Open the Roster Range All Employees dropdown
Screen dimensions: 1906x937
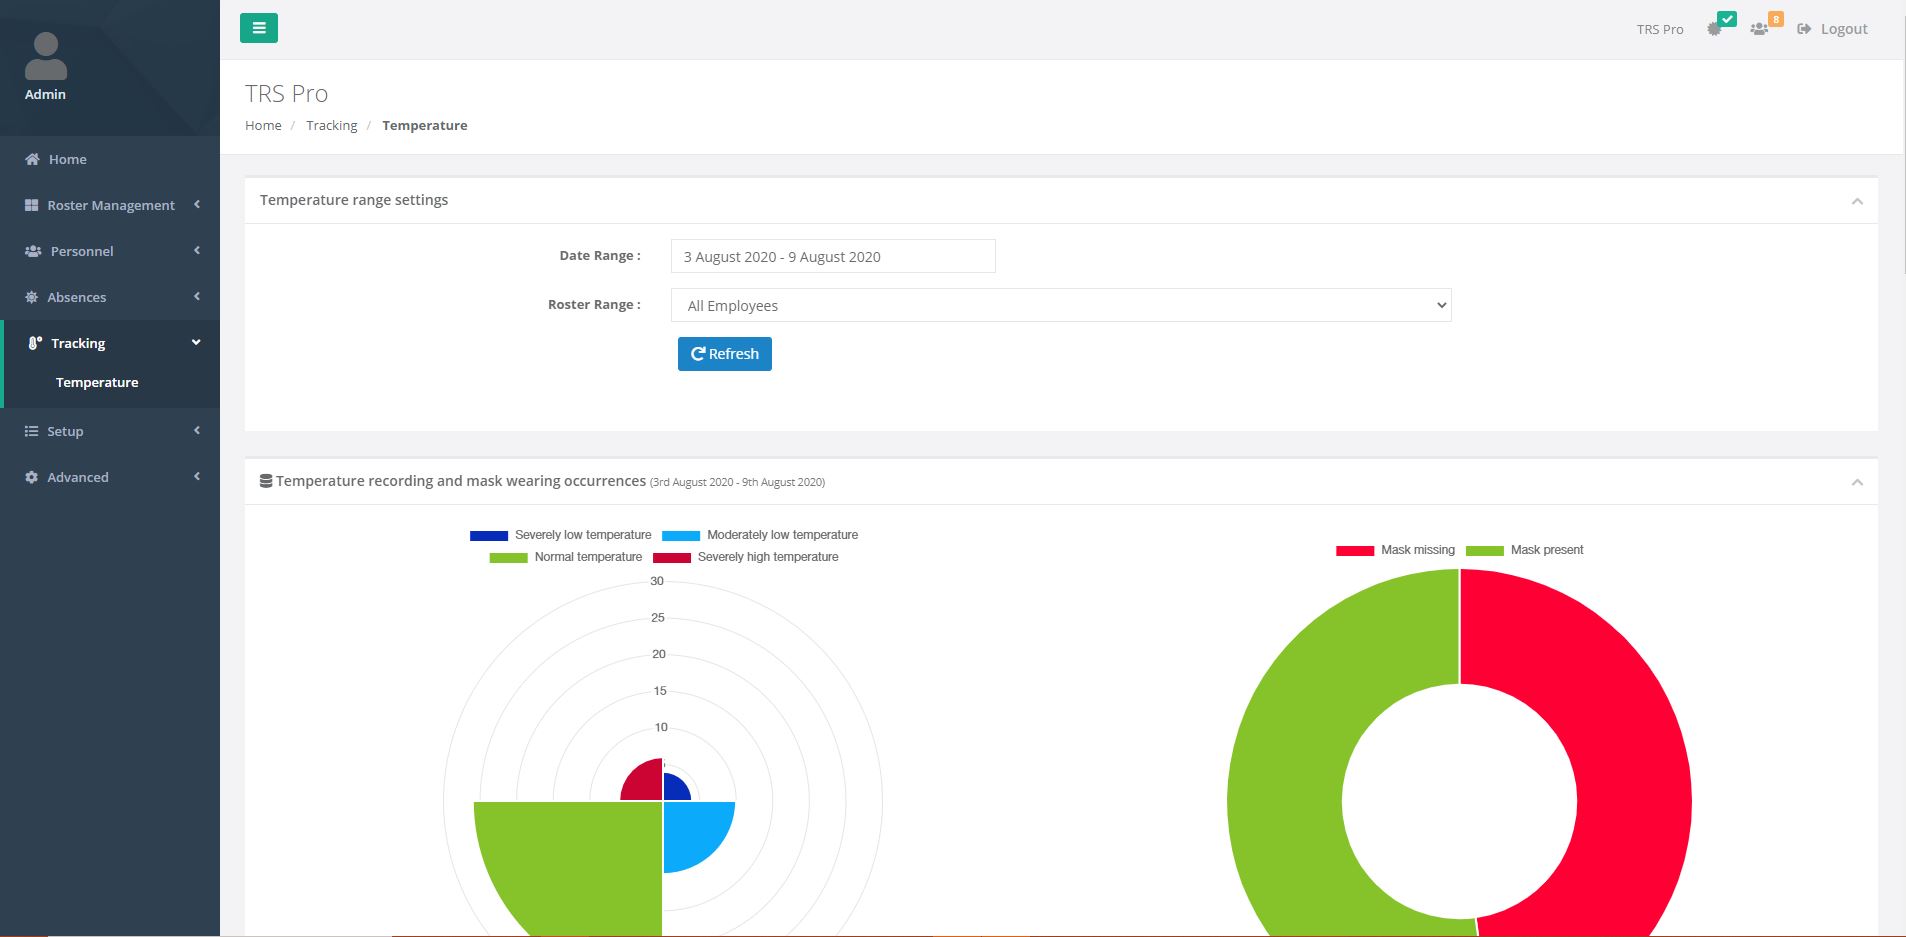pyautogui.click(x=1061, y=305)
